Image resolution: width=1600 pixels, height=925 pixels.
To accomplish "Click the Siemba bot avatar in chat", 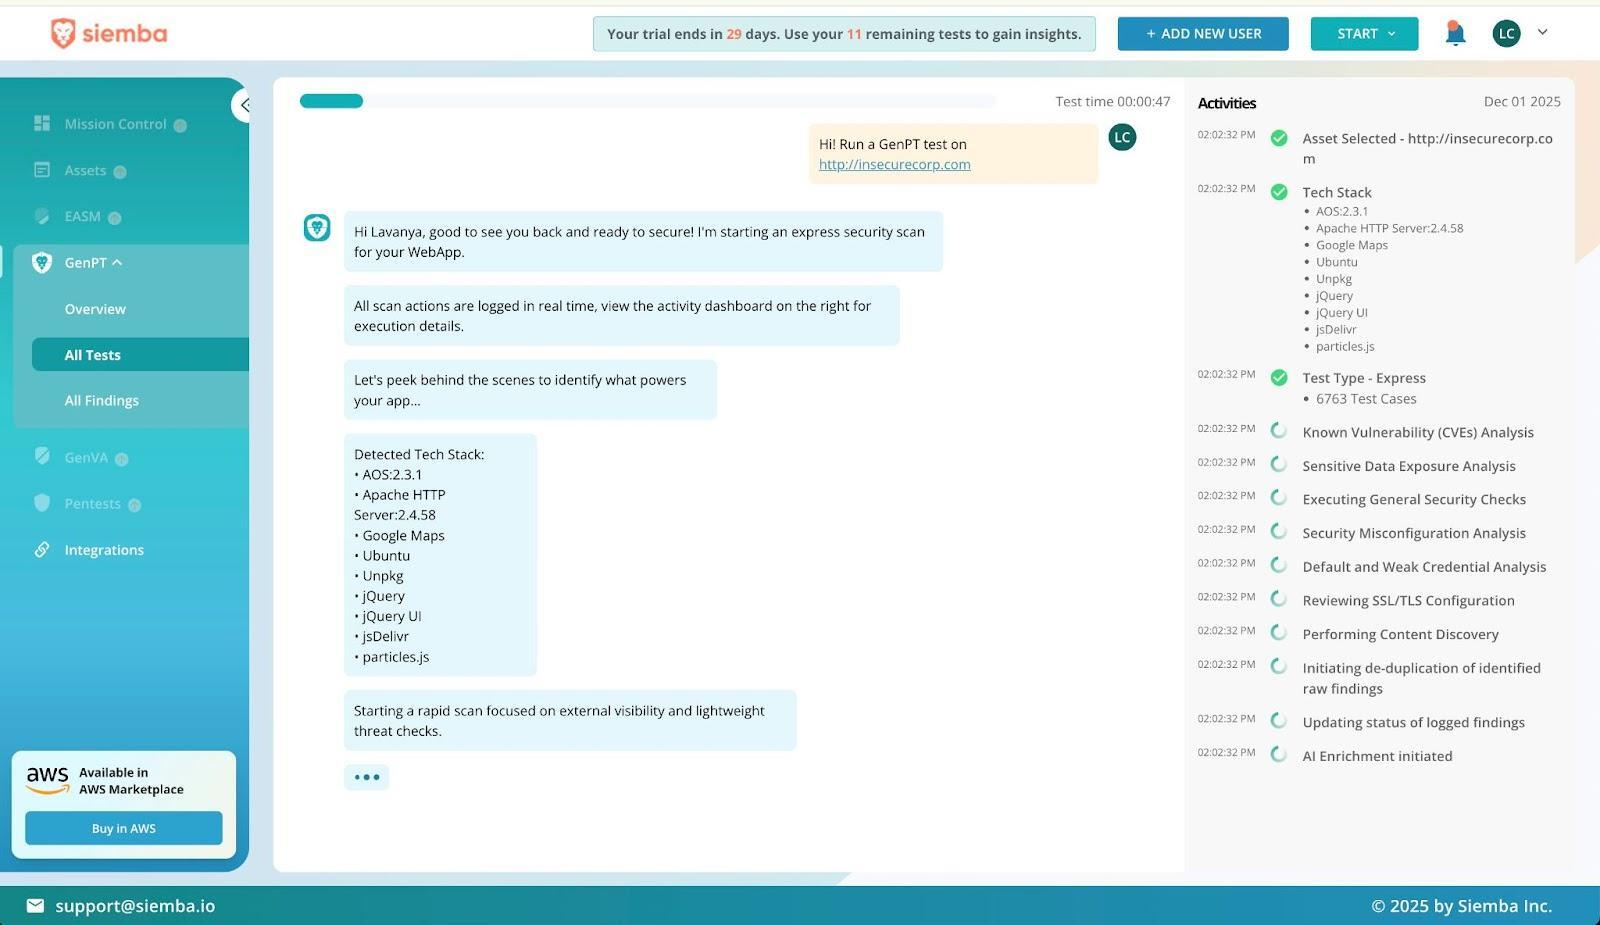I will coord(317,228).
